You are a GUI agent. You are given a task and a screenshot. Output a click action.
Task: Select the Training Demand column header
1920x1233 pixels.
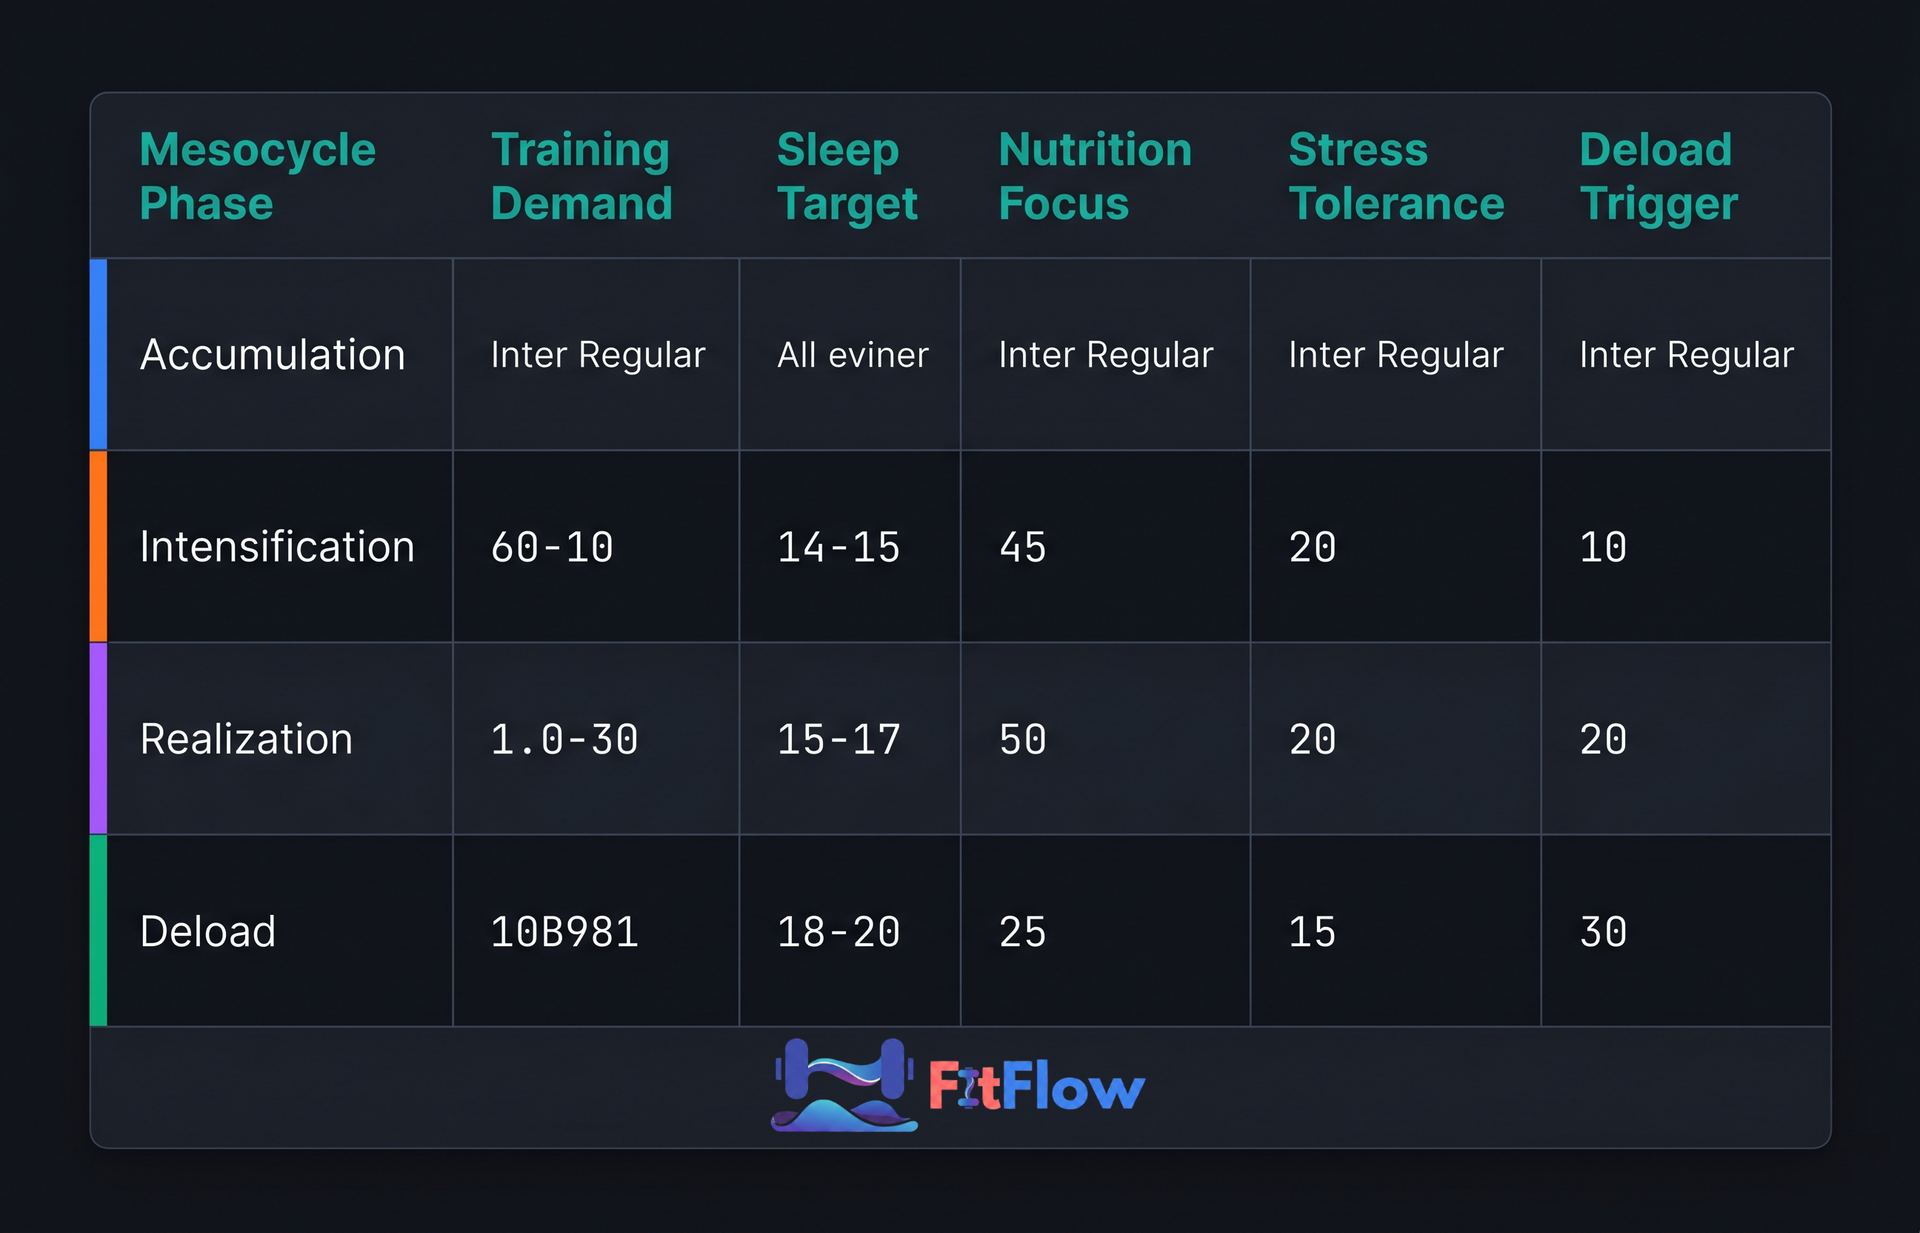coord(581,176)
